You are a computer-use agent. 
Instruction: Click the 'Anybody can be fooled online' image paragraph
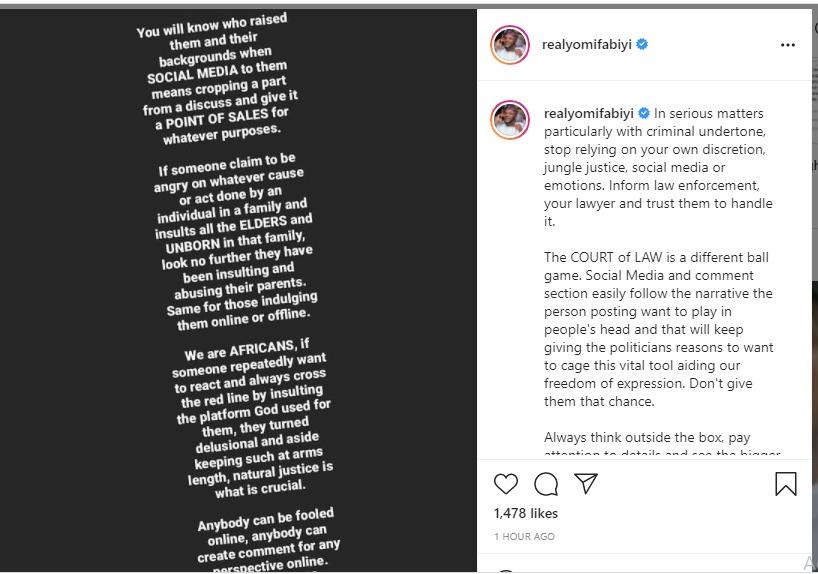pos(267,540)
